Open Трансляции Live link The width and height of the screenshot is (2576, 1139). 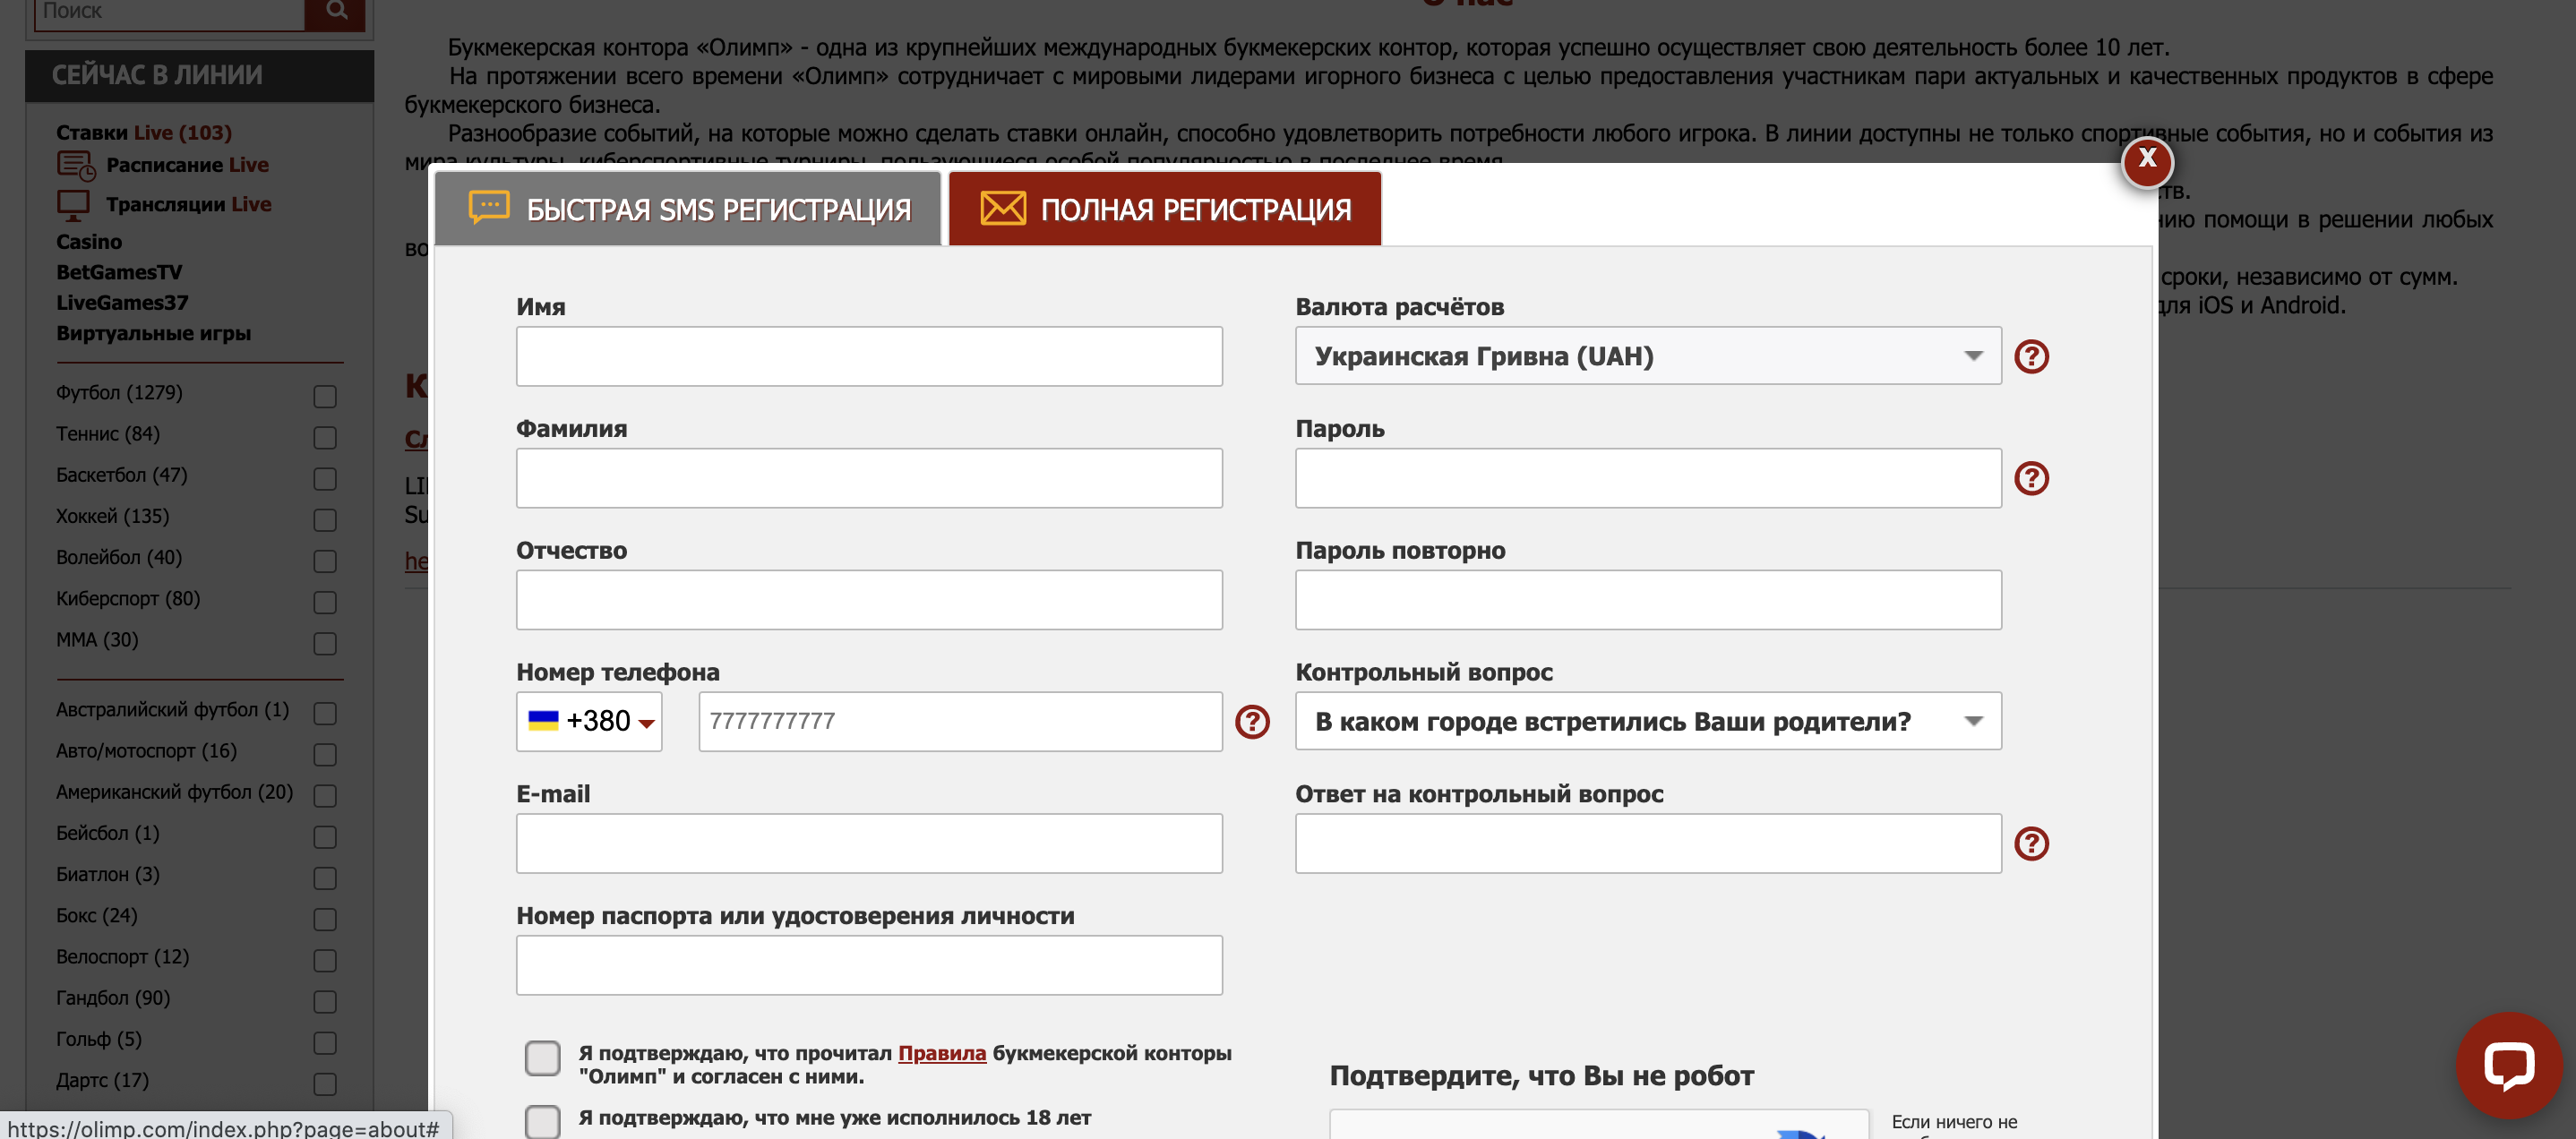tap(189, 204)
